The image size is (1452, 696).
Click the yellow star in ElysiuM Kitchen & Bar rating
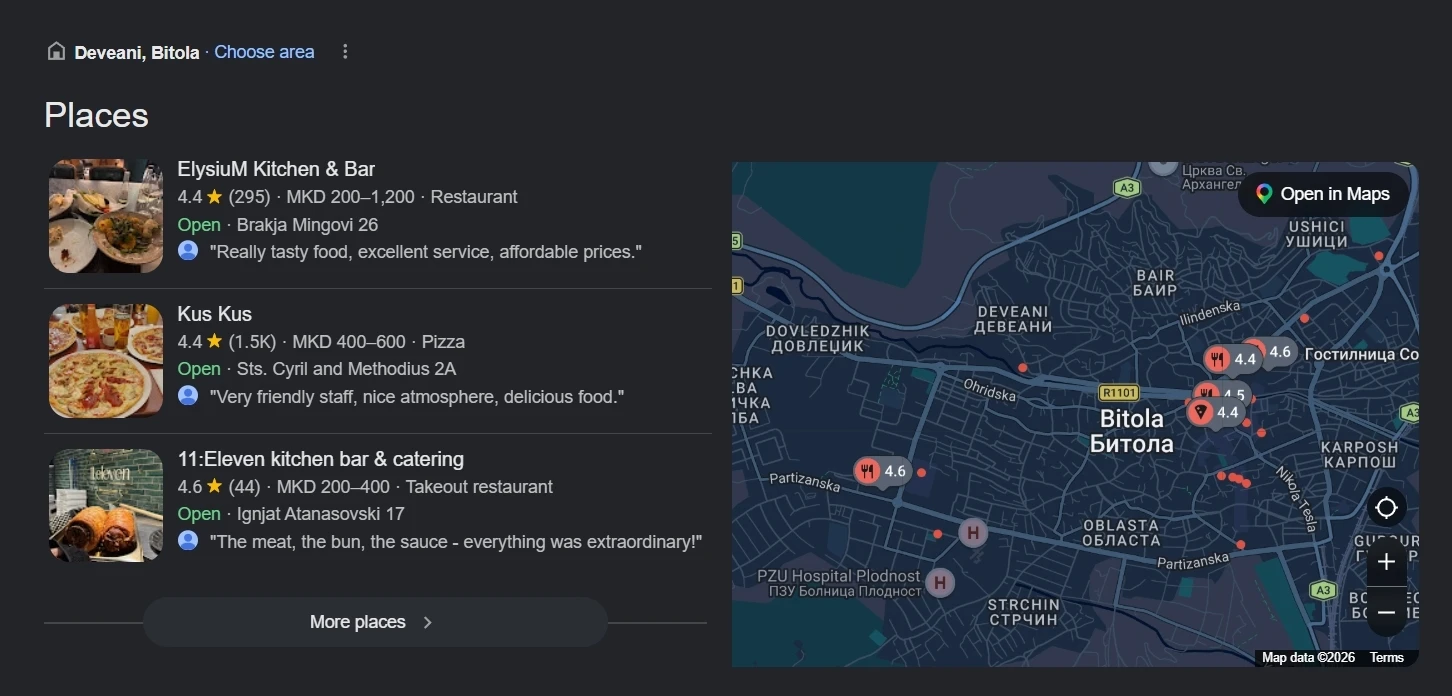[214, 197]
